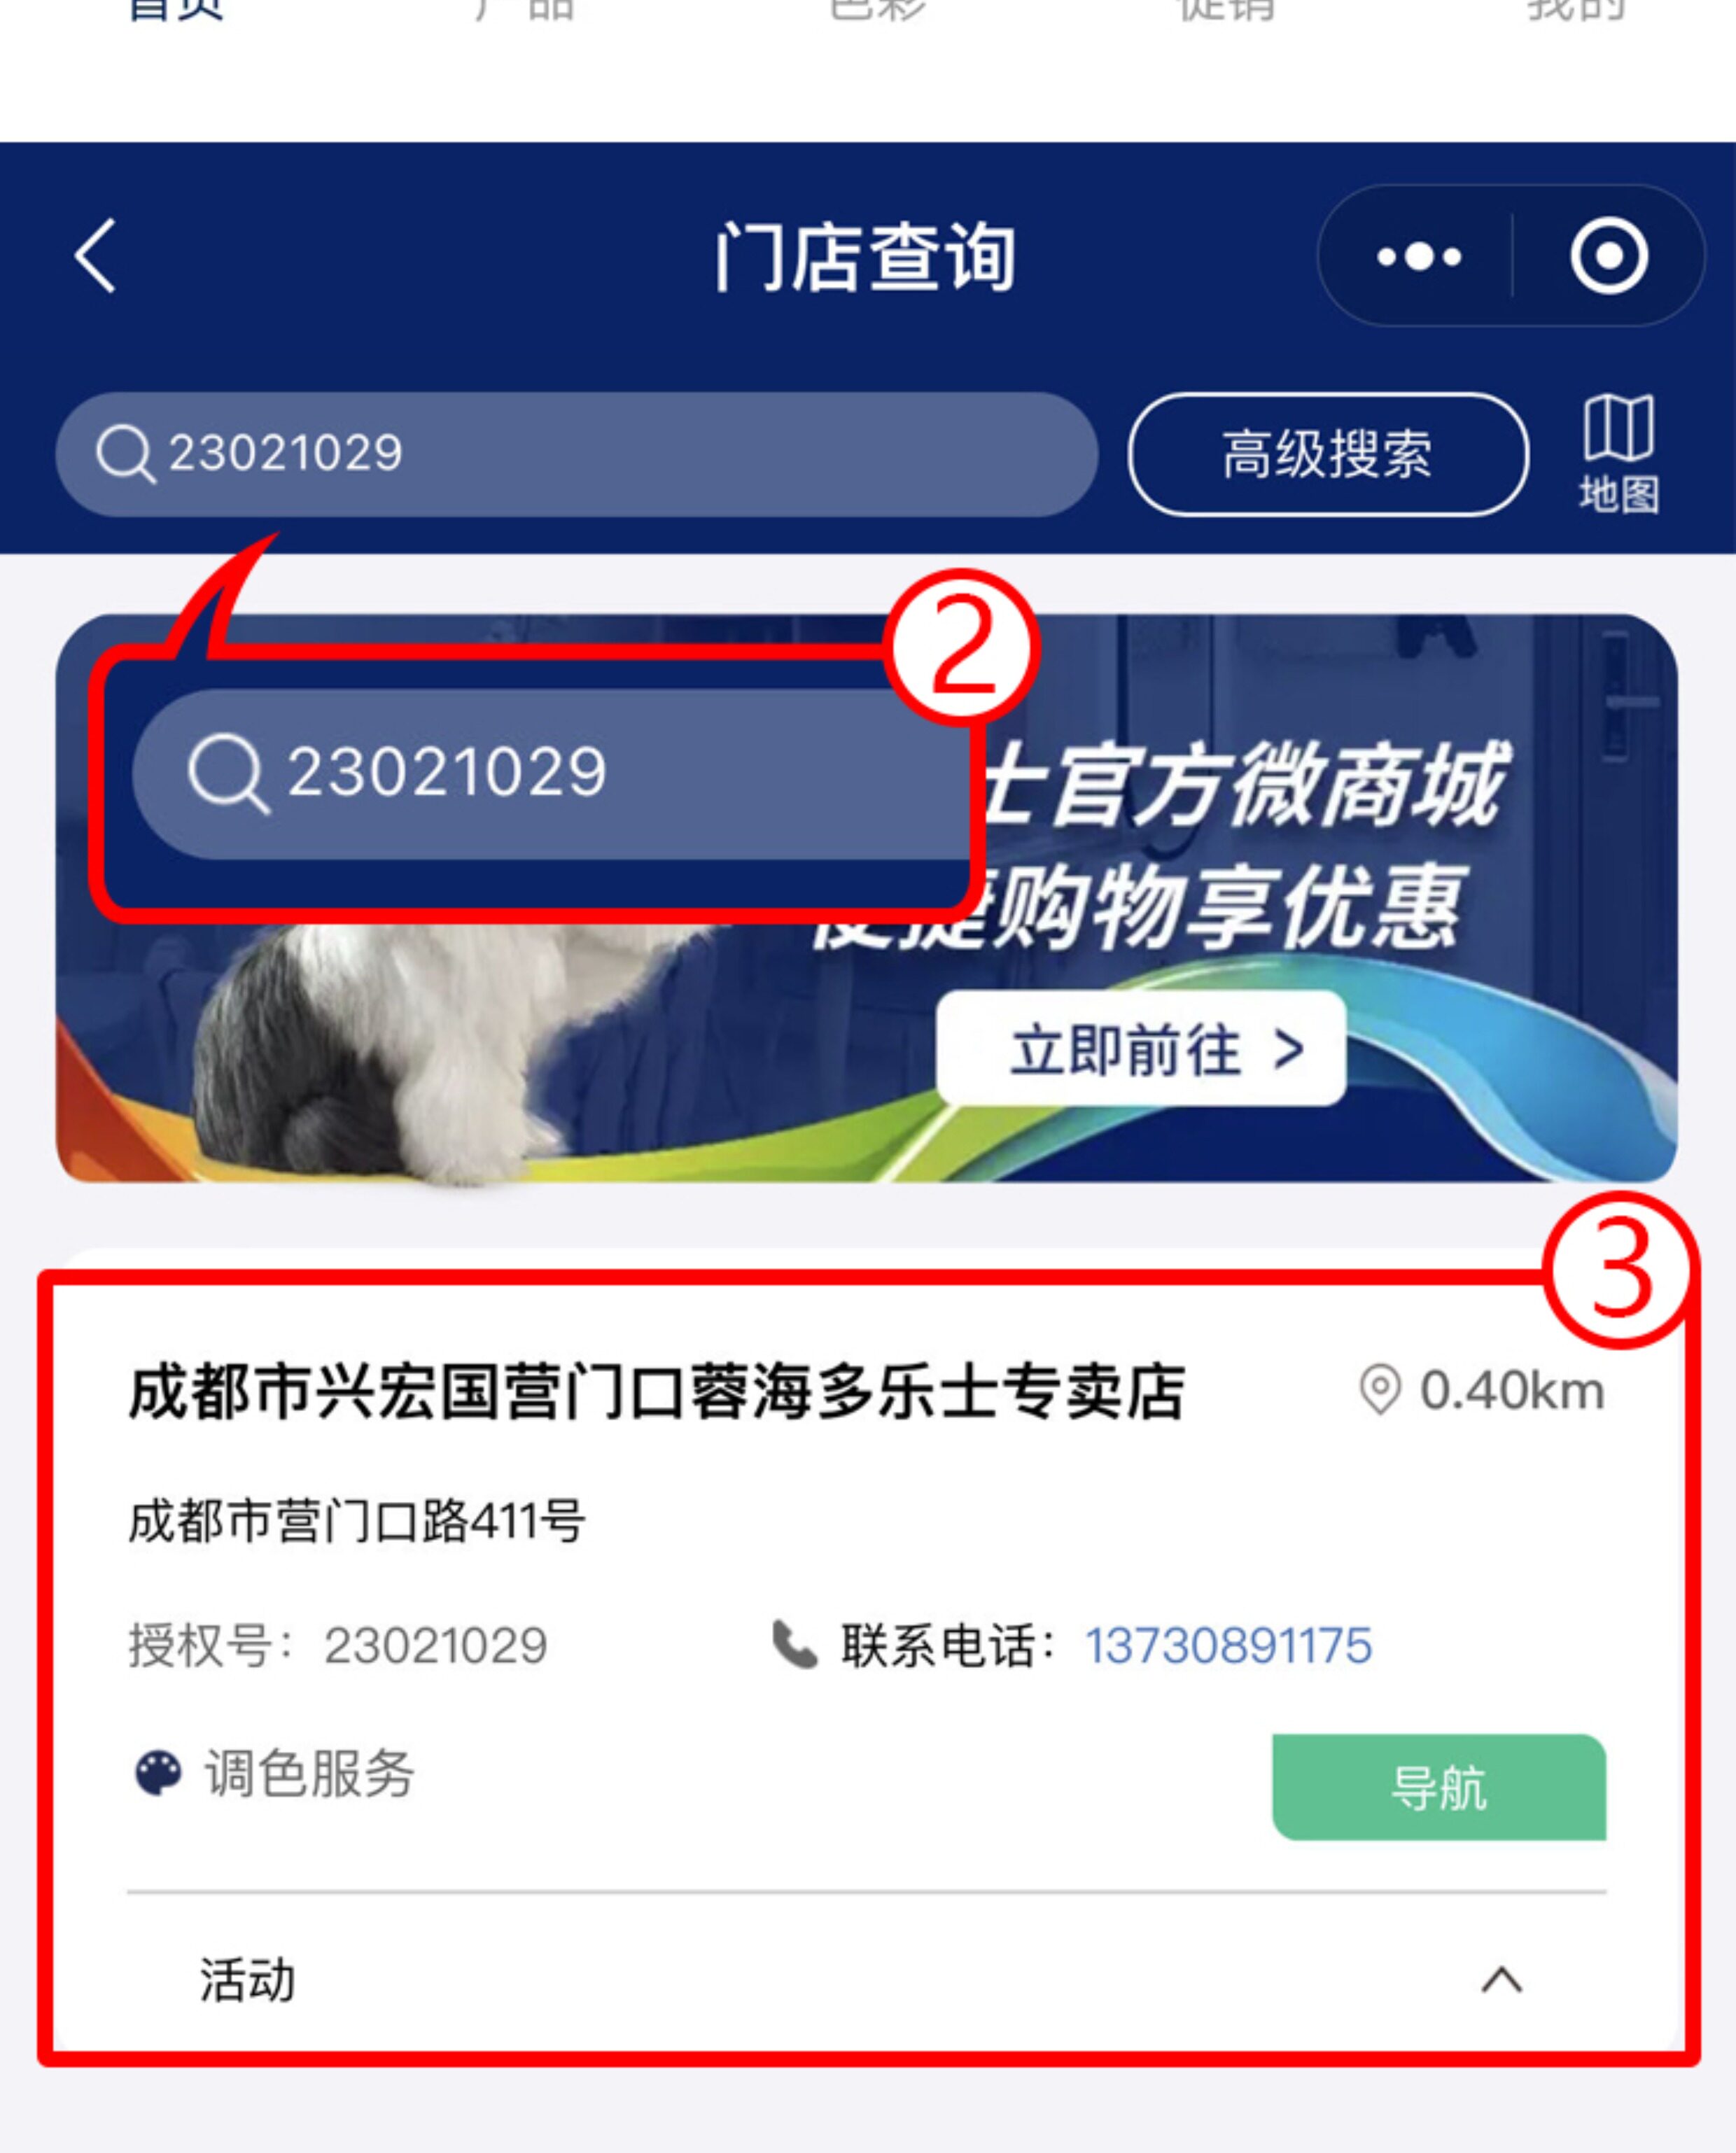
Task: Click the palette icon for 调色服务
Action: pyautogui.click(x=158, y=1774)
